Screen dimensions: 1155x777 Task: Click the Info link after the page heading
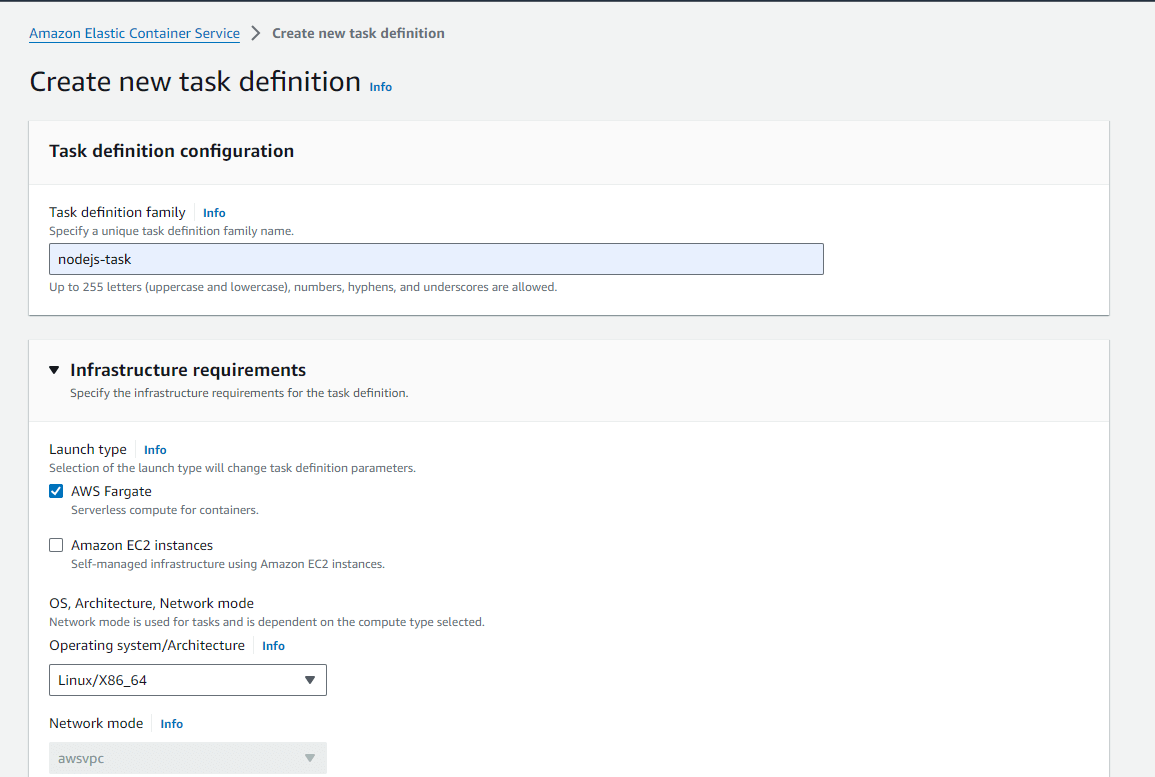point(380,86)
